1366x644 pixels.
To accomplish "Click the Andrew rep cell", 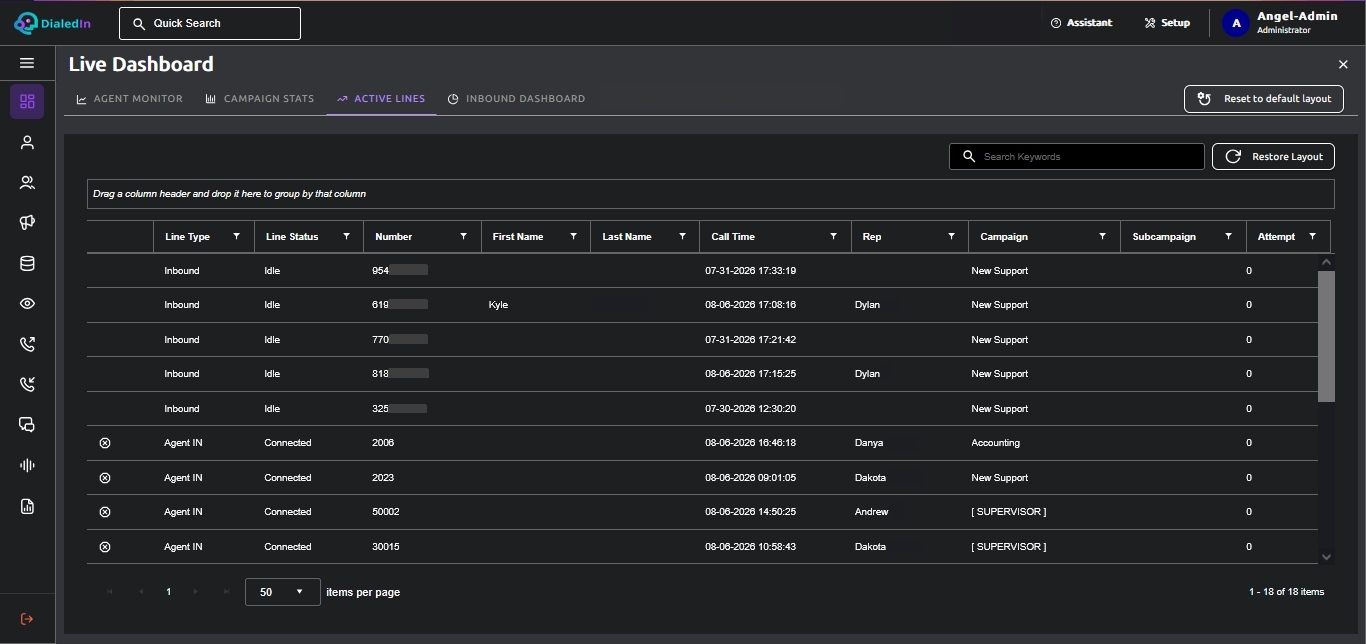I will pos(872,512).
